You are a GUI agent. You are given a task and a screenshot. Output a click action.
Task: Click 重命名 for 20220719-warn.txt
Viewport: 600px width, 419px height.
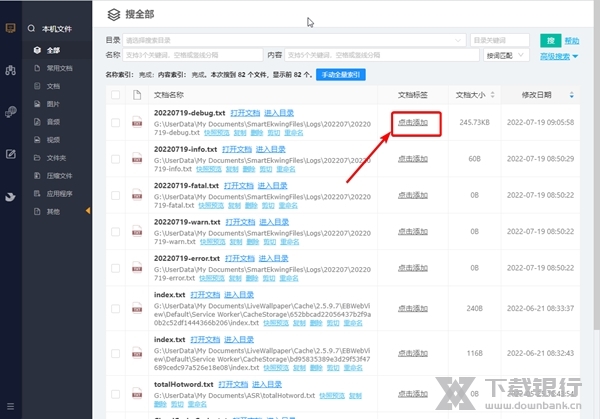(290, 242)
